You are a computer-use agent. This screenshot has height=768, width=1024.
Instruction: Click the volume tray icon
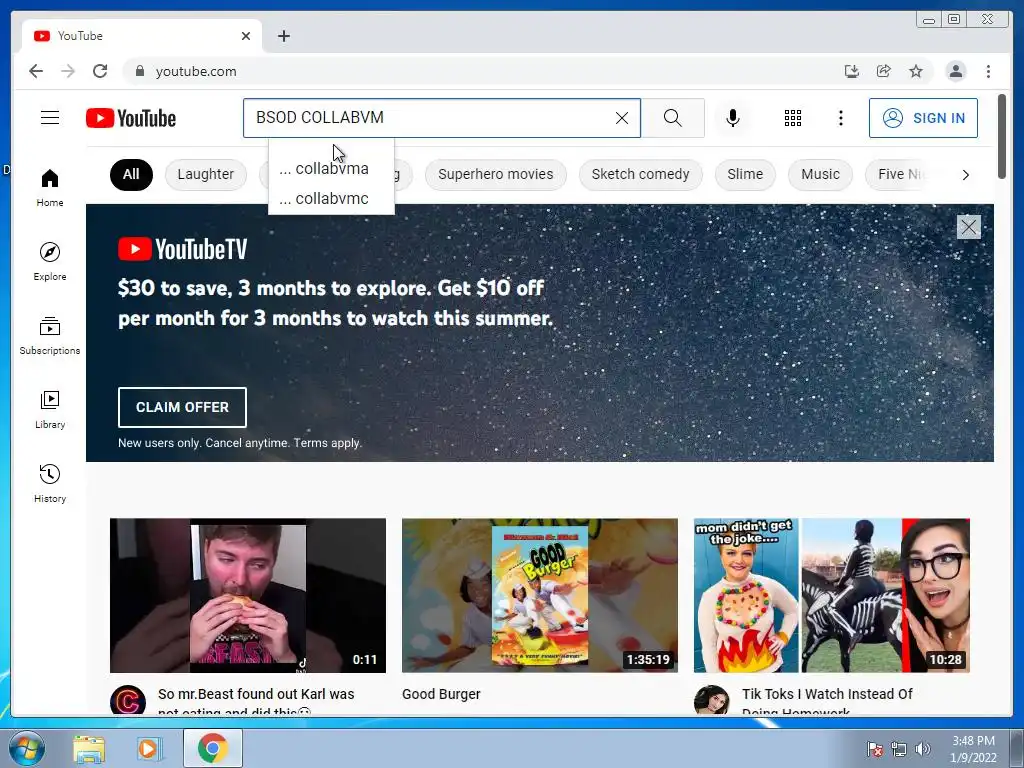[922, 749]
